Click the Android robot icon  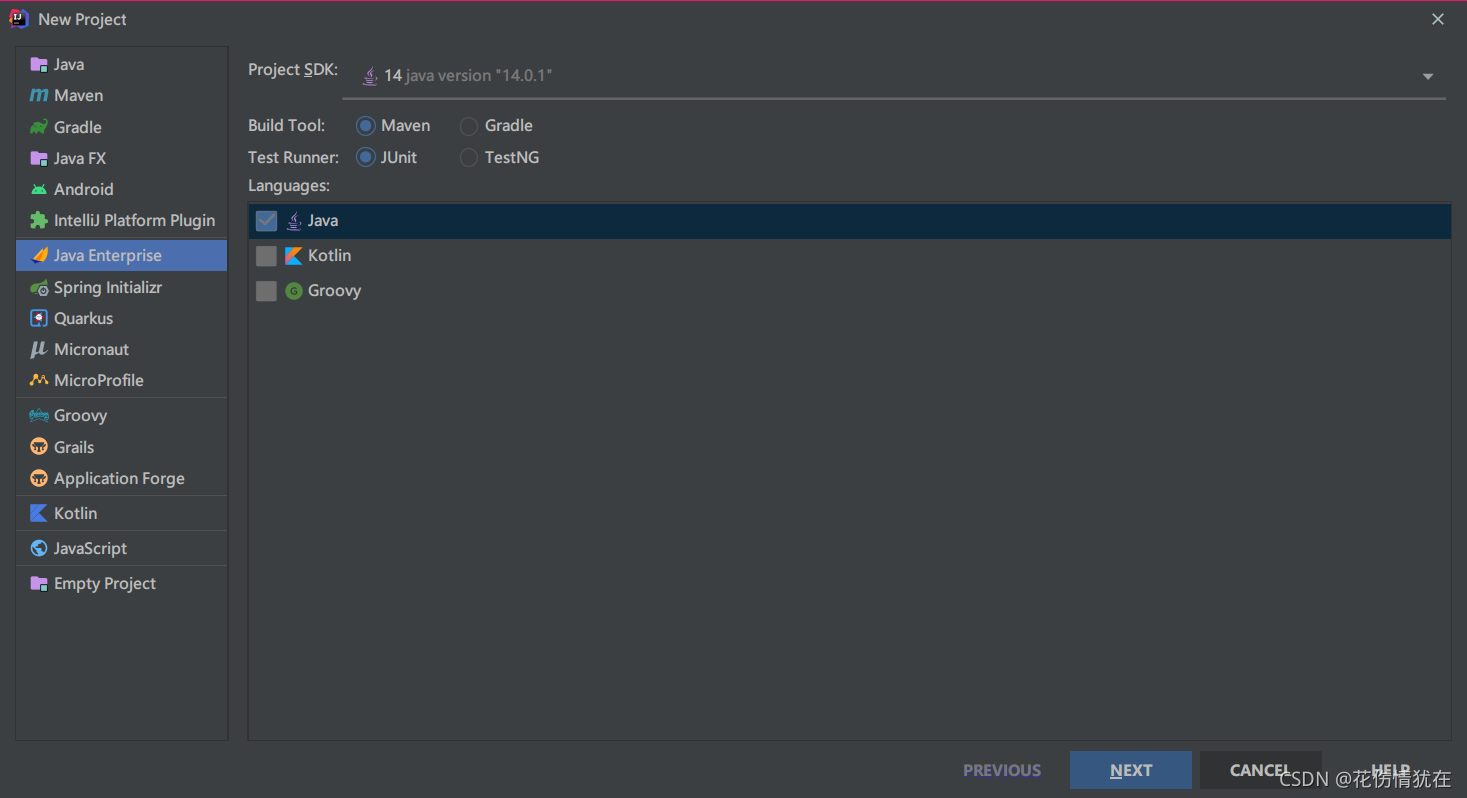39,189
